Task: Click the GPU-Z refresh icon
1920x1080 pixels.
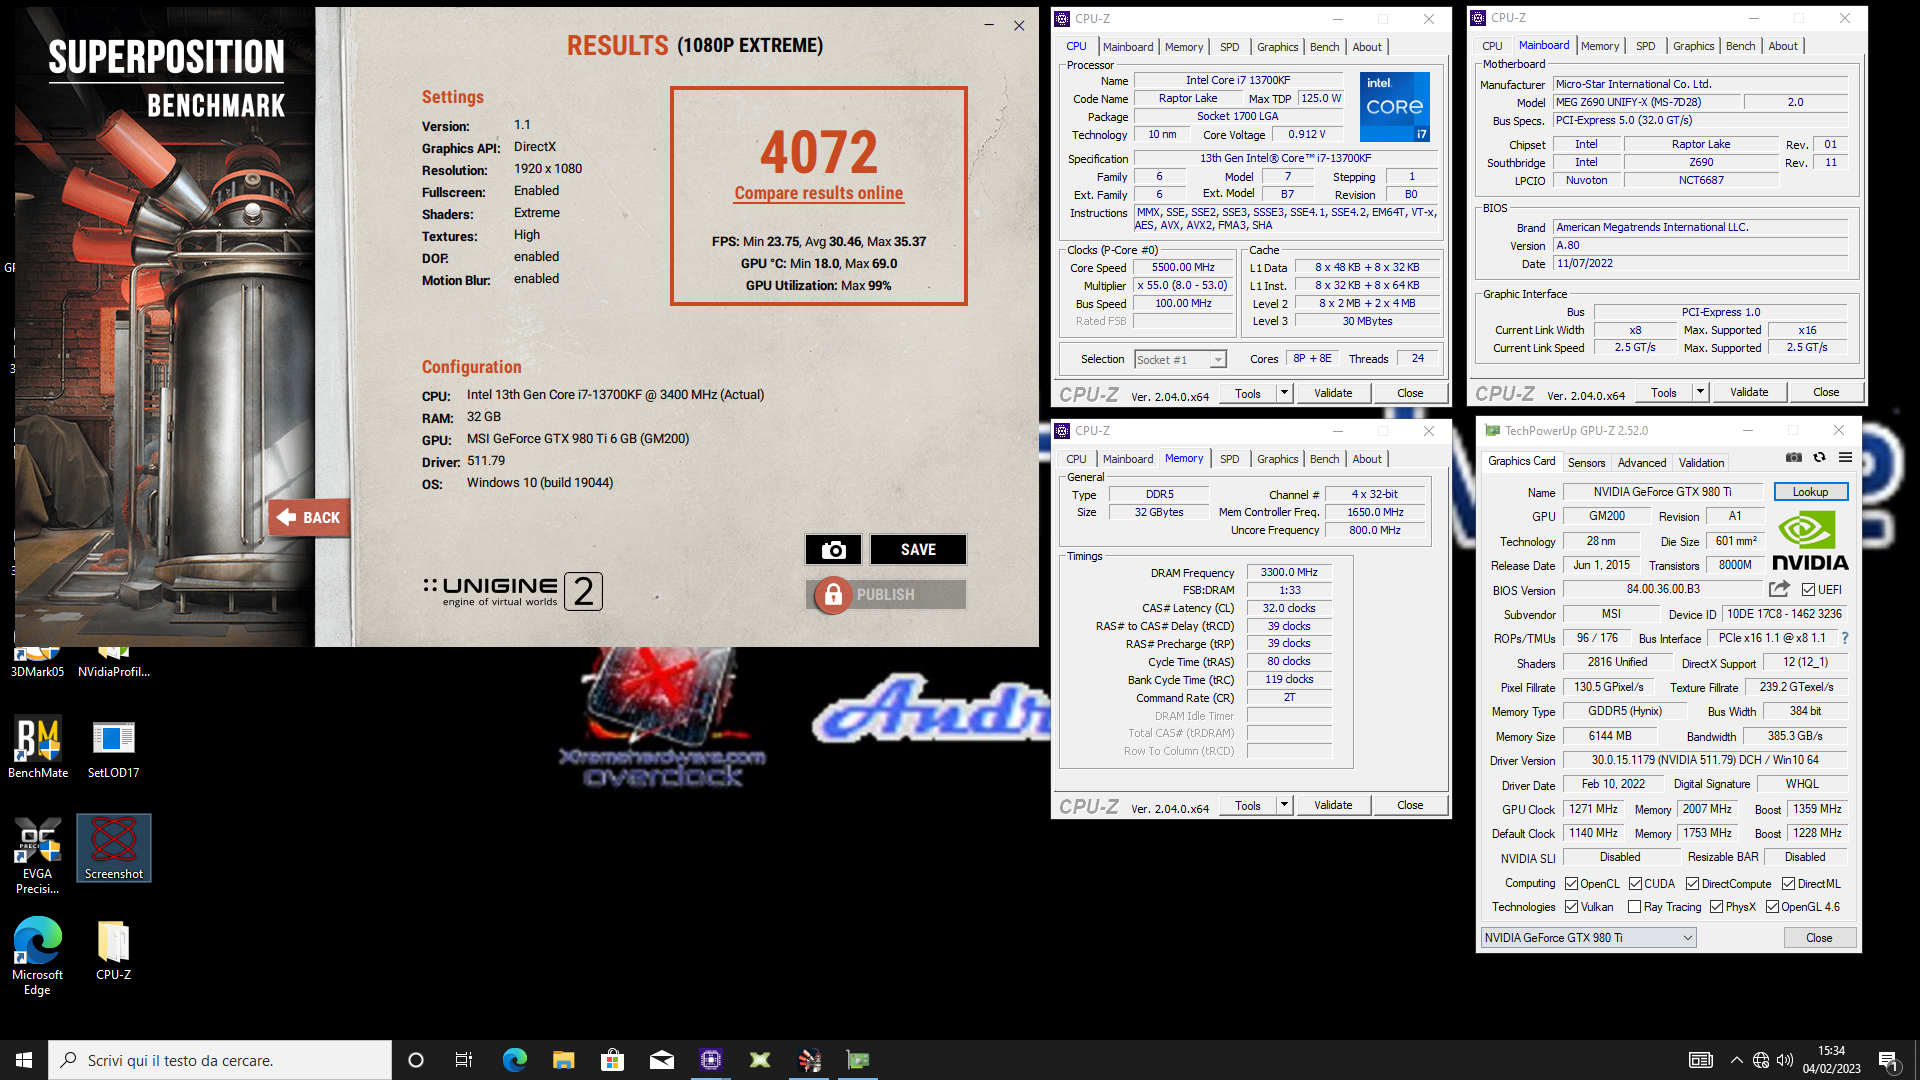Action: coord(1820,458)
